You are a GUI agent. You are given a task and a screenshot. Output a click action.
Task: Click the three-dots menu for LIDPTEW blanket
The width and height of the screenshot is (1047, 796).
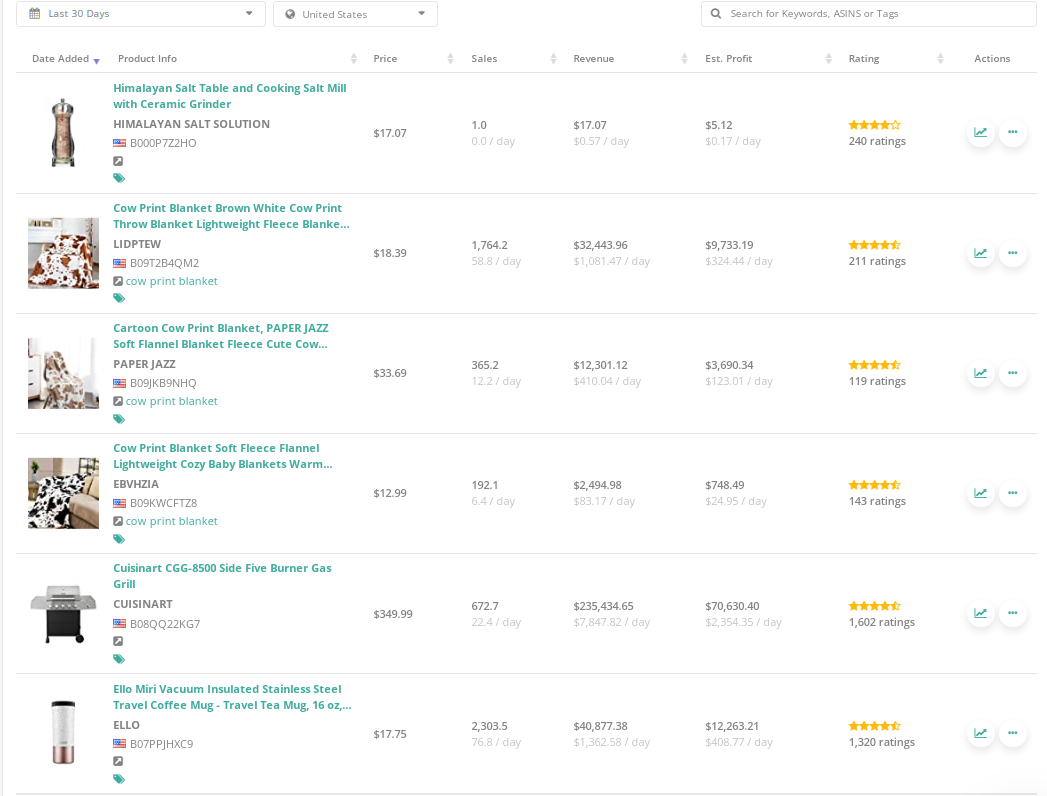click(1012, 253)
